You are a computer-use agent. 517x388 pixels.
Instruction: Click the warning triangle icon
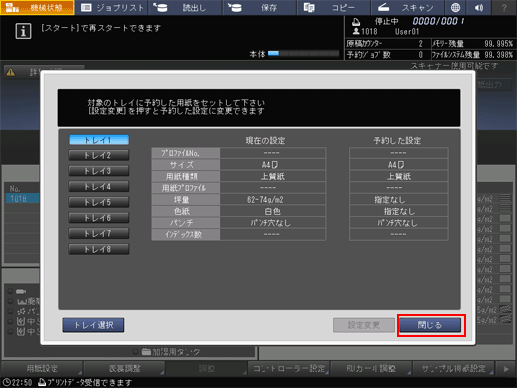[x=11, y=72]
